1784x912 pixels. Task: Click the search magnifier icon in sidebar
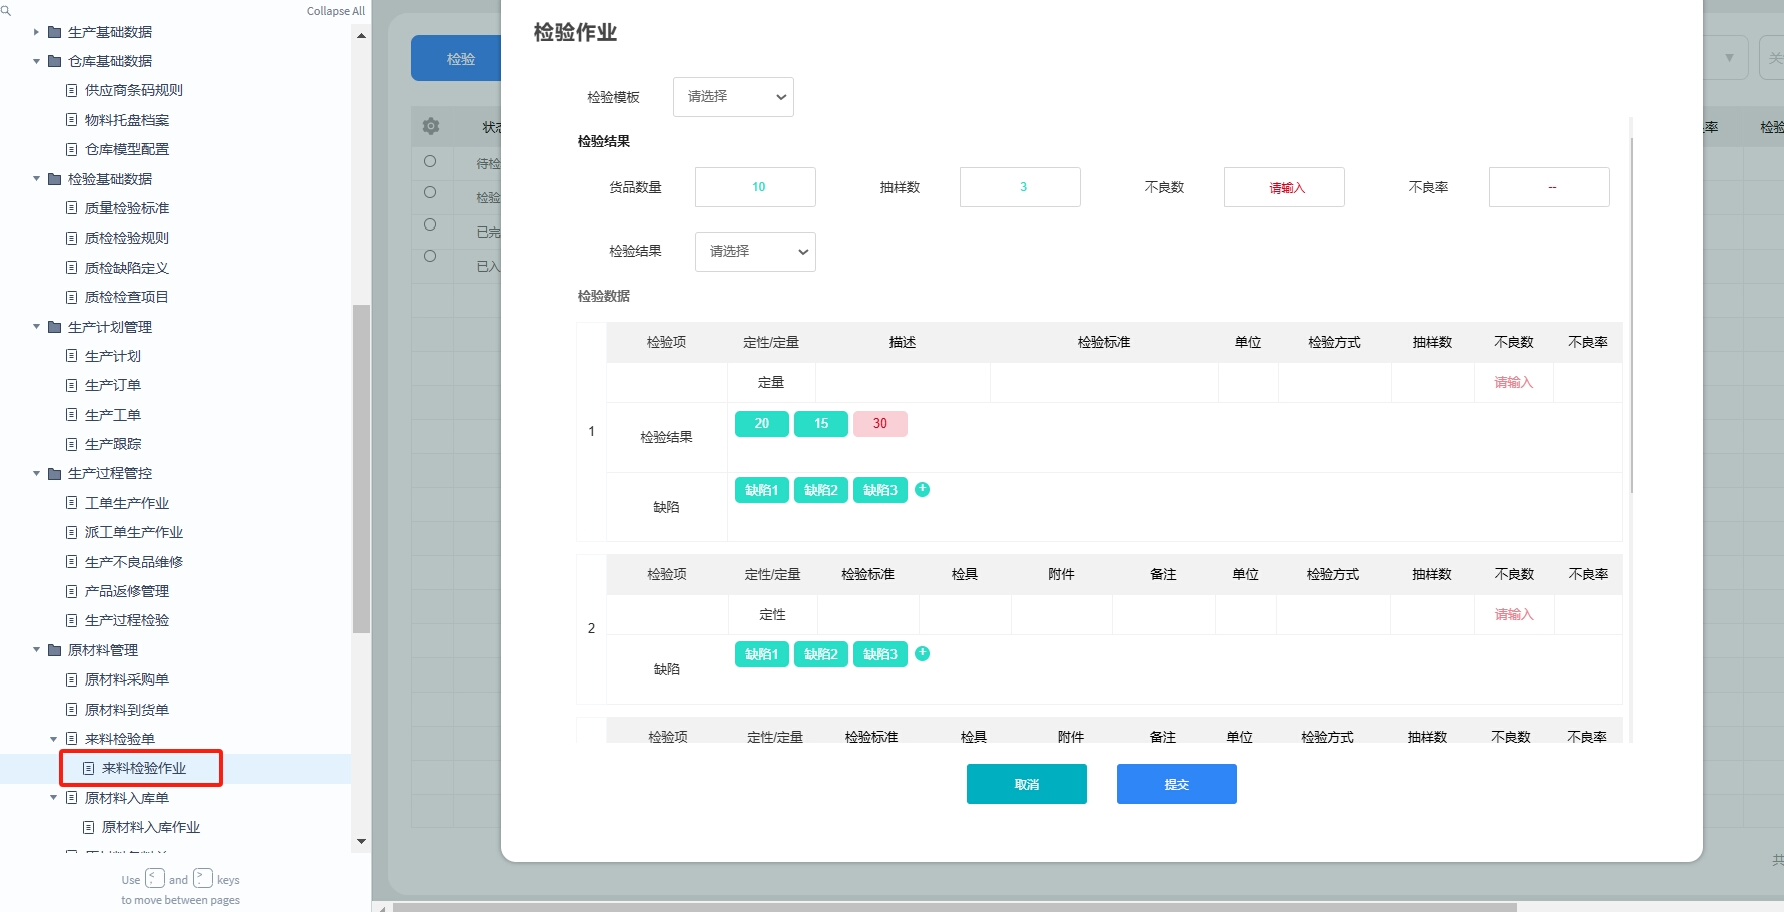click(6, 11)
